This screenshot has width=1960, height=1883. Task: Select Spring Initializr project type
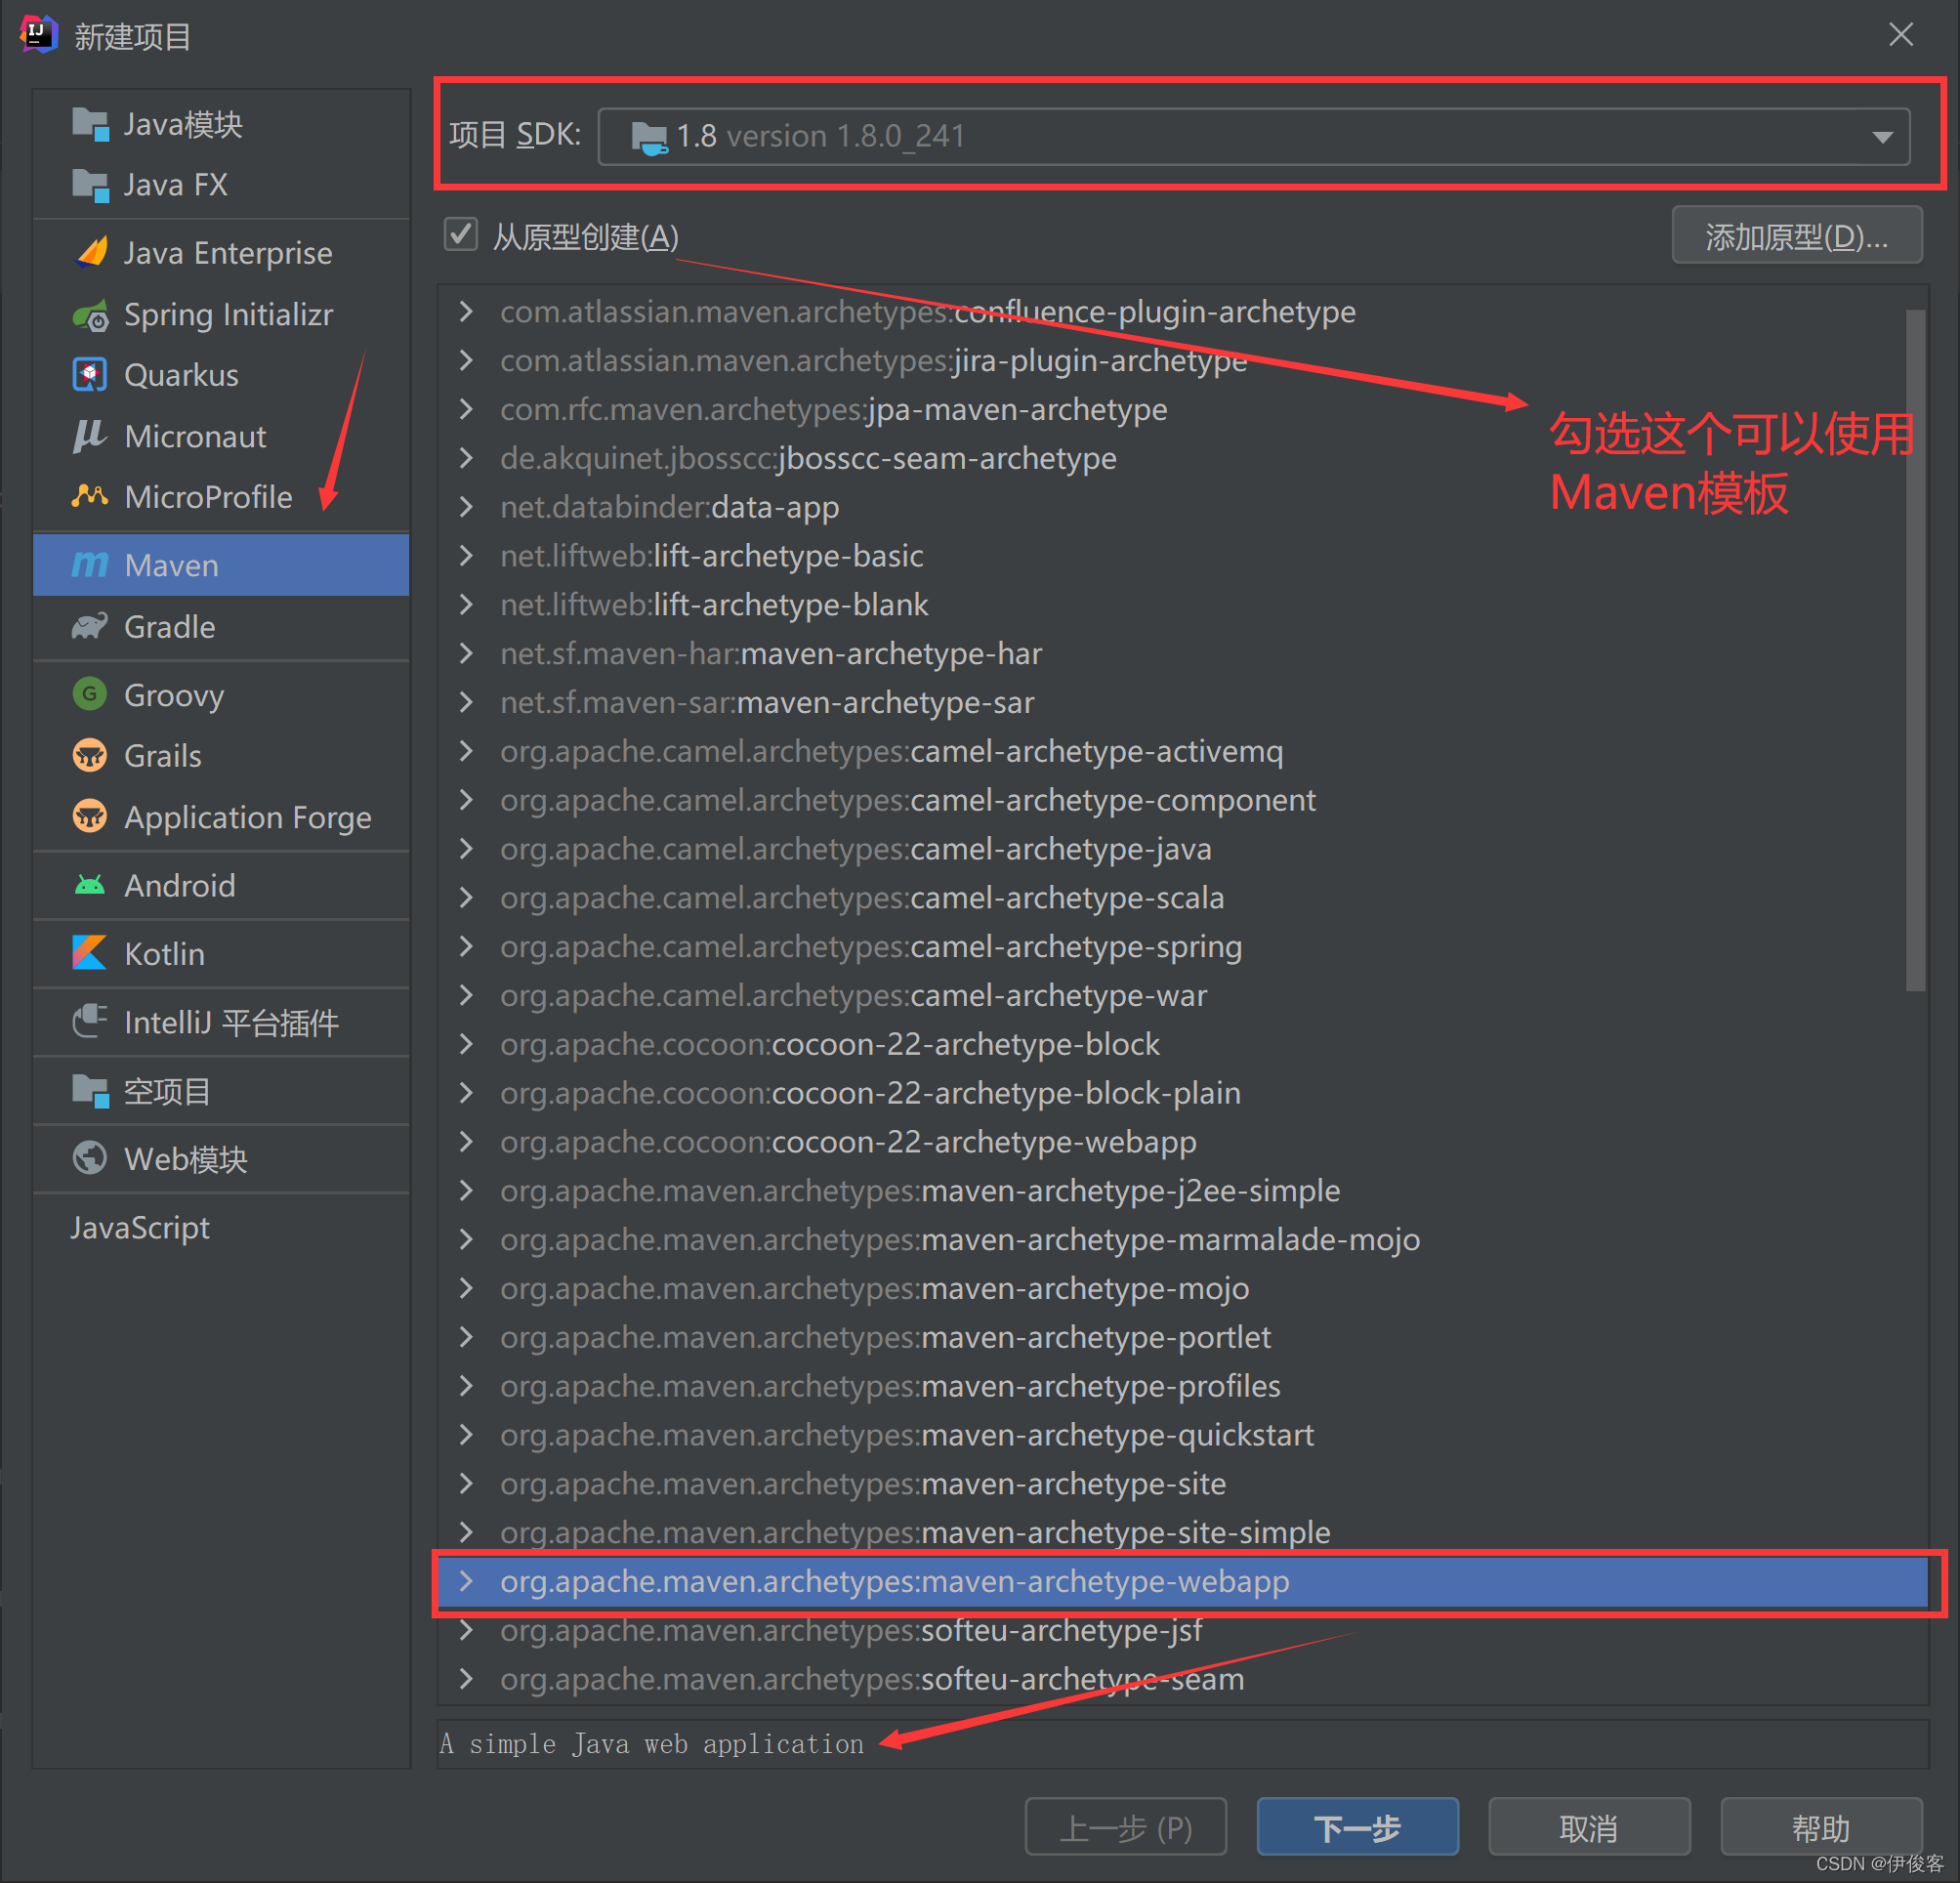221,315
